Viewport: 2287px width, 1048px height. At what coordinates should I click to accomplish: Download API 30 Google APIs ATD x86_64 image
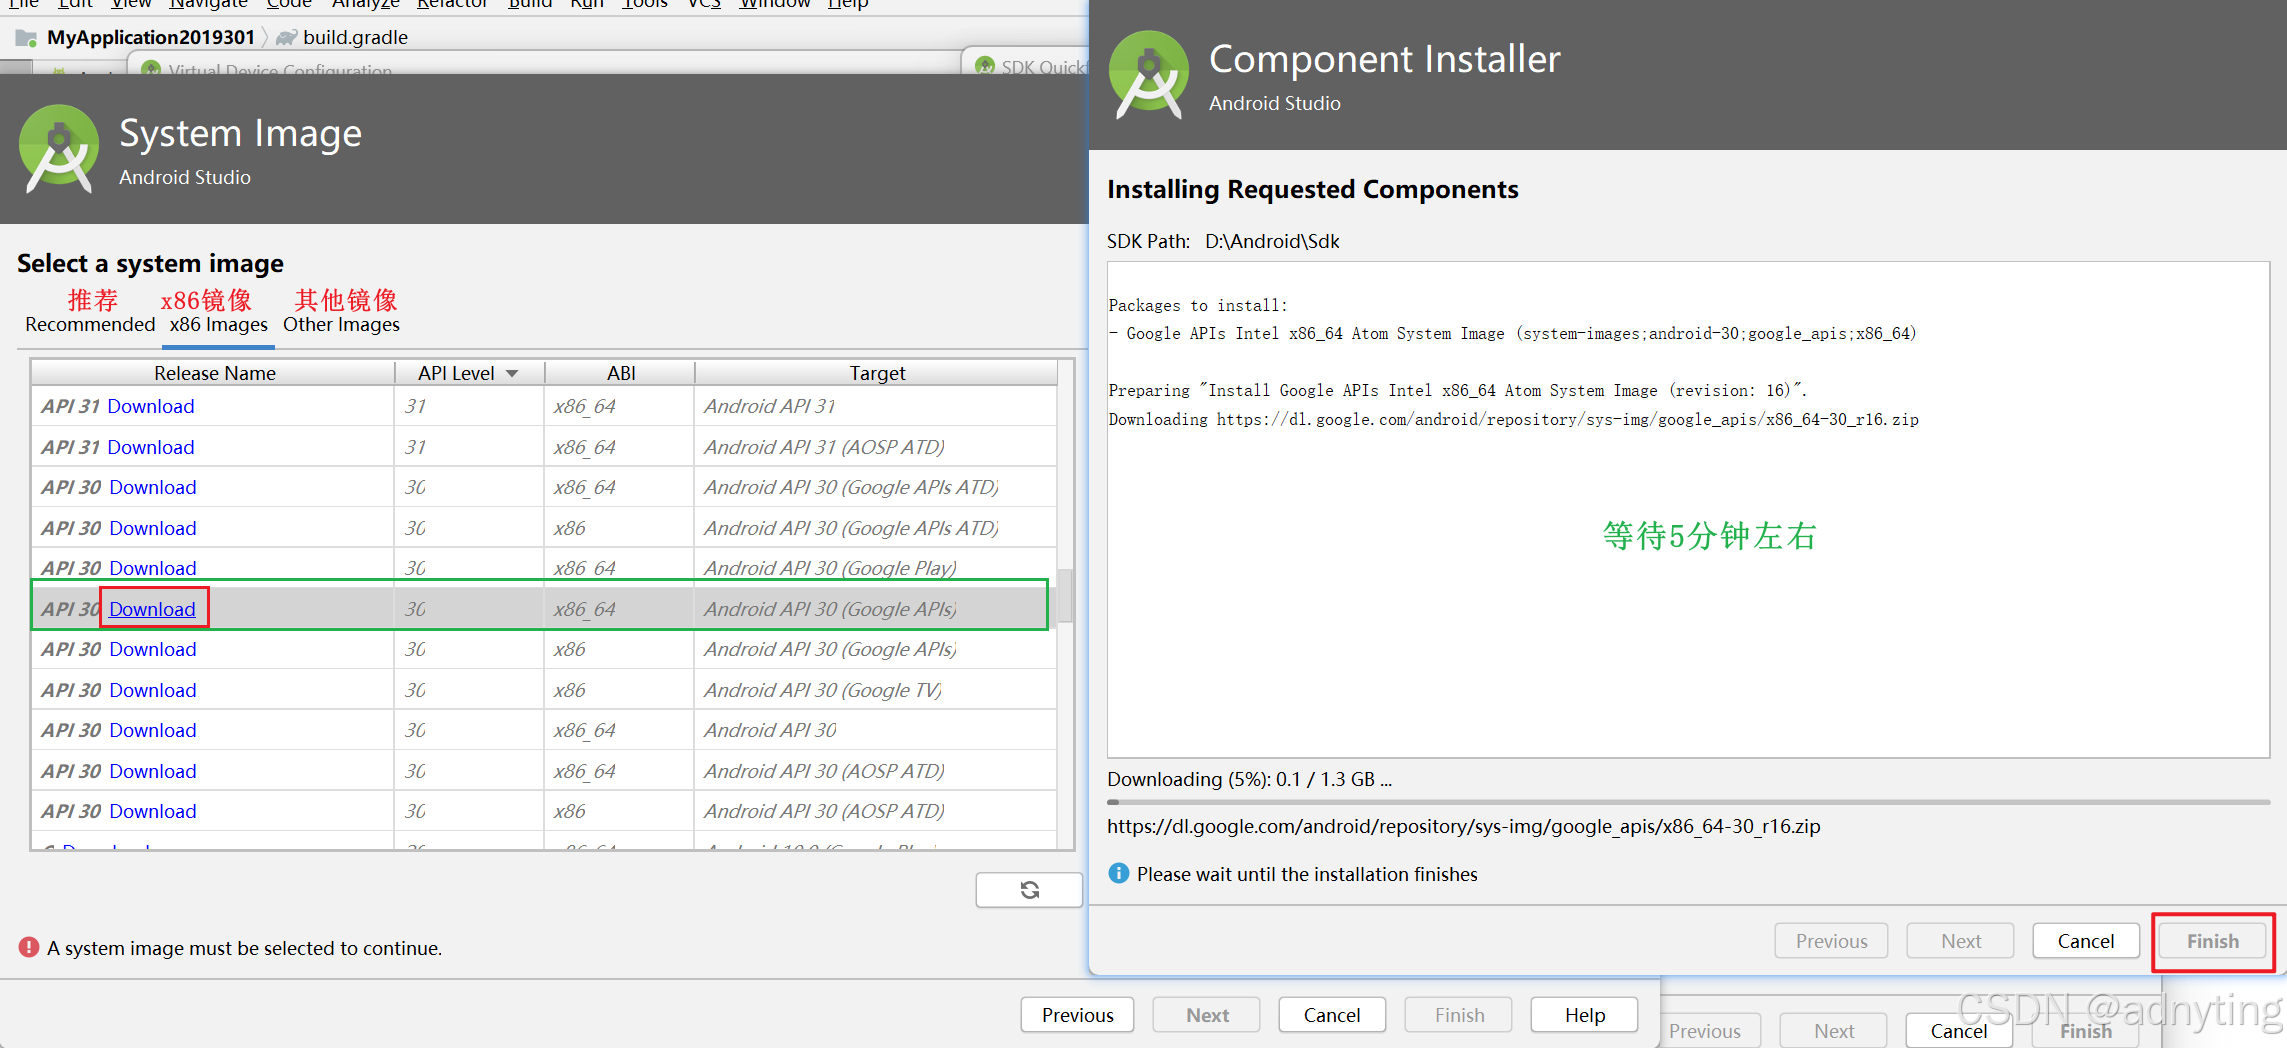click(153, 487)
